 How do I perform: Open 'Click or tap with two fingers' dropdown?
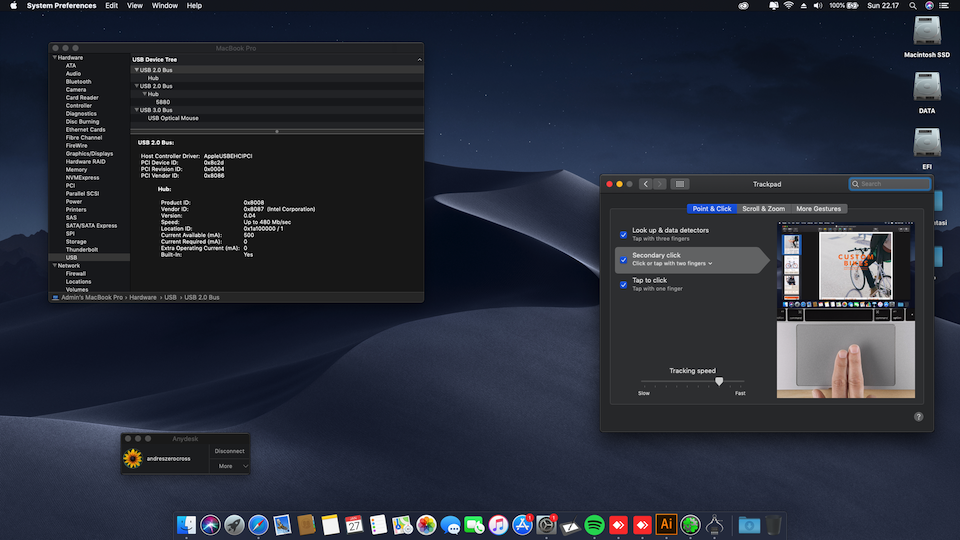[x=672, y=263]
